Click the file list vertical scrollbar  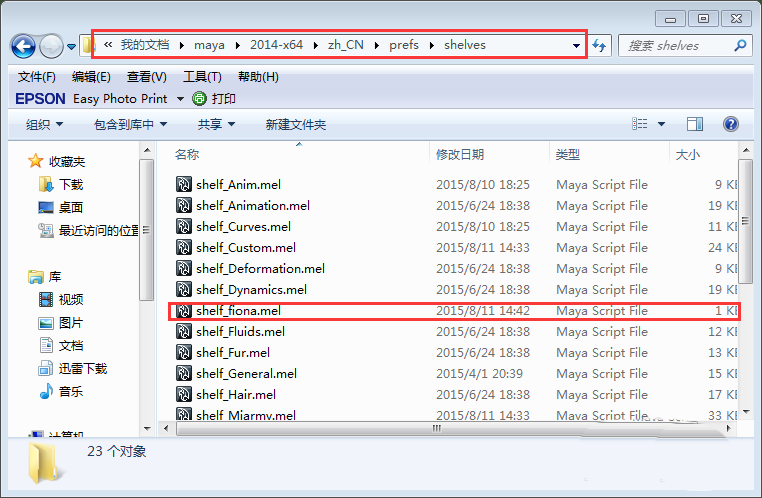tap(745, 221)
